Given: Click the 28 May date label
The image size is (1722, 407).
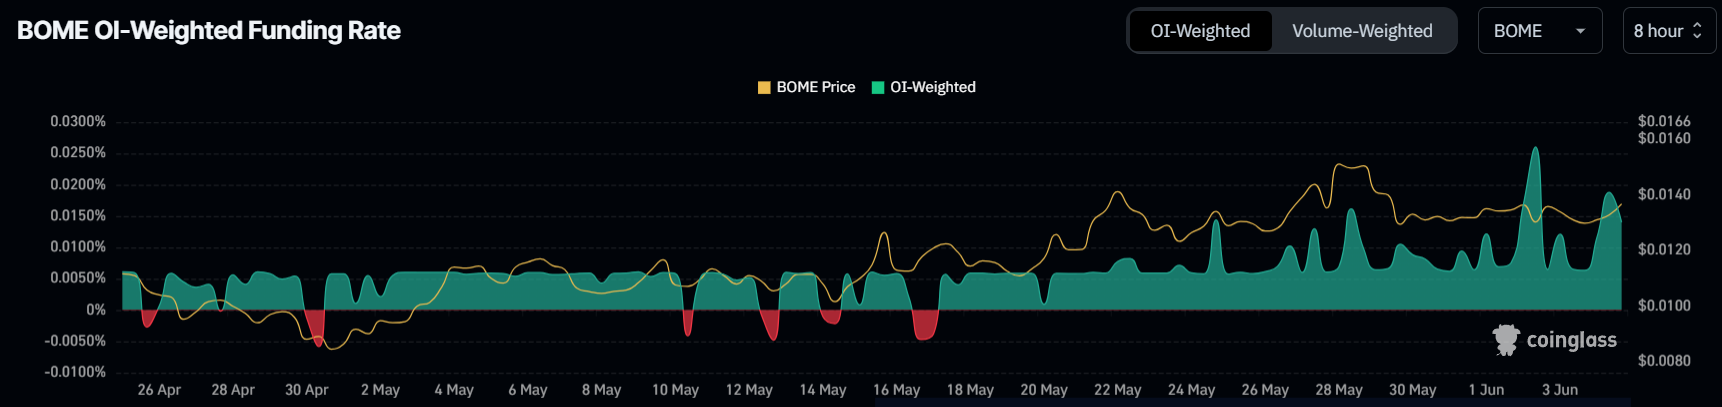Looking at the screenshot, I should tap(1339, 390).
